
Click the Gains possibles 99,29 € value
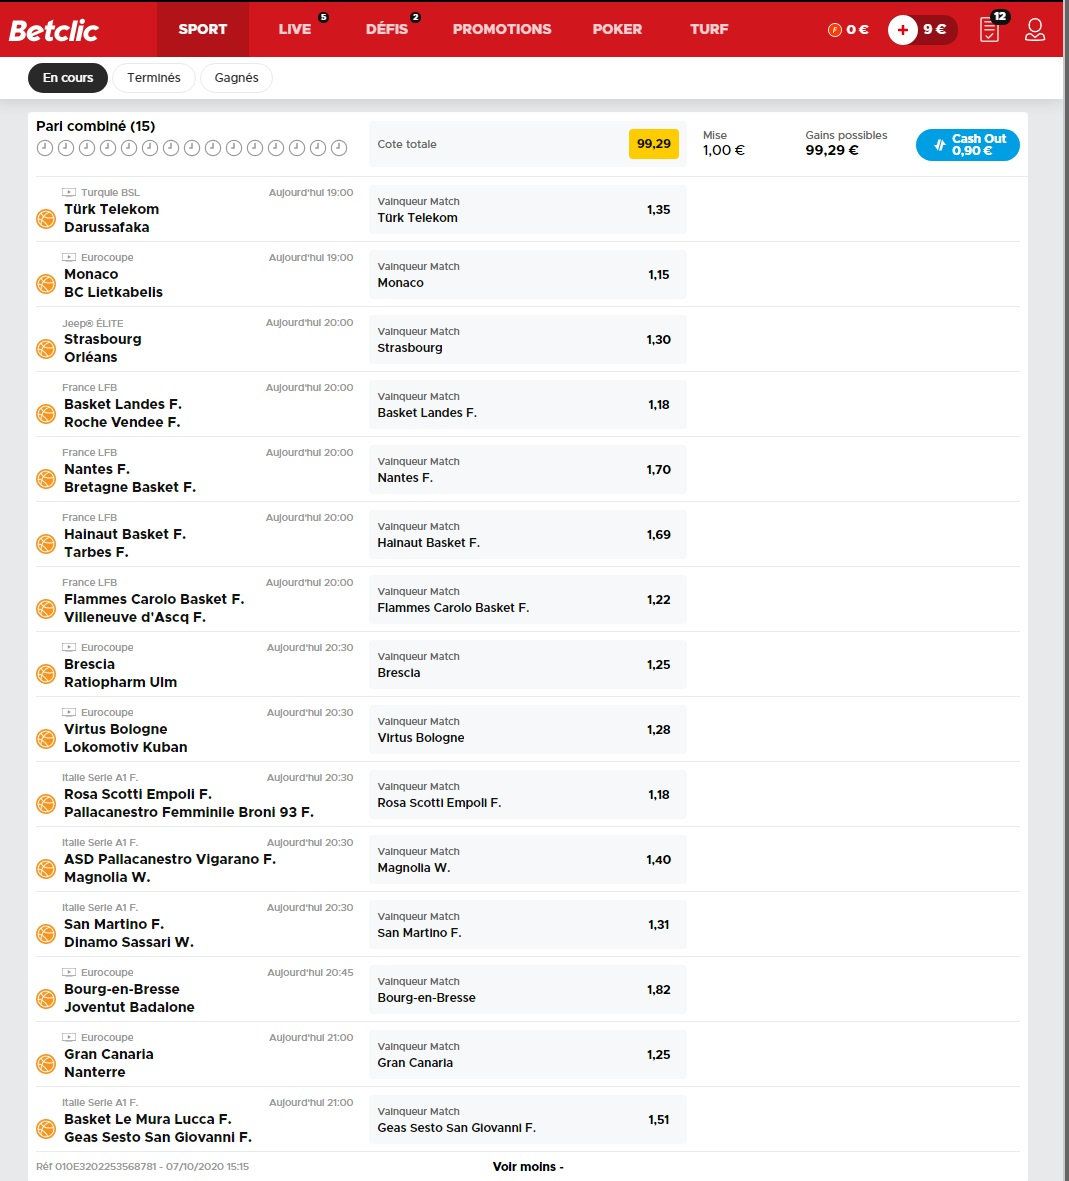832,150
